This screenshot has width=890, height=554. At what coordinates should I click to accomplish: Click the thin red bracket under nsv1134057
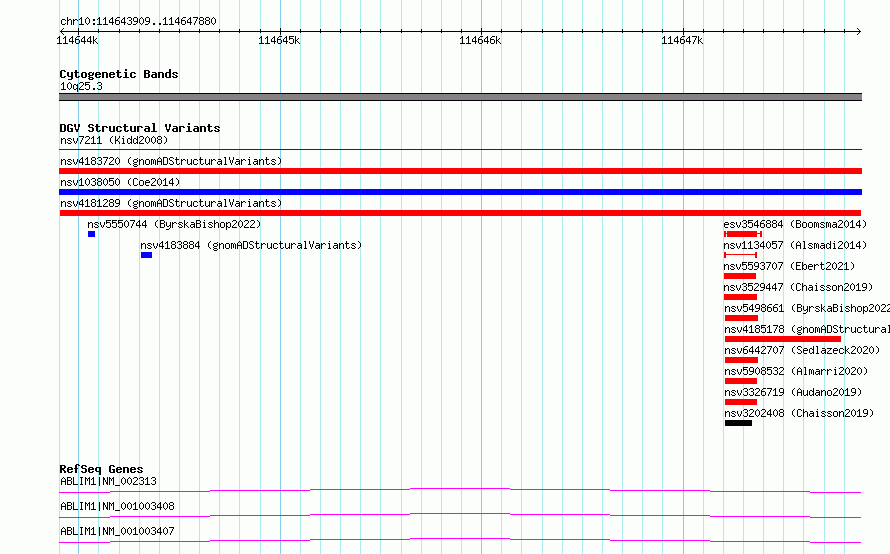pos(741,255)
